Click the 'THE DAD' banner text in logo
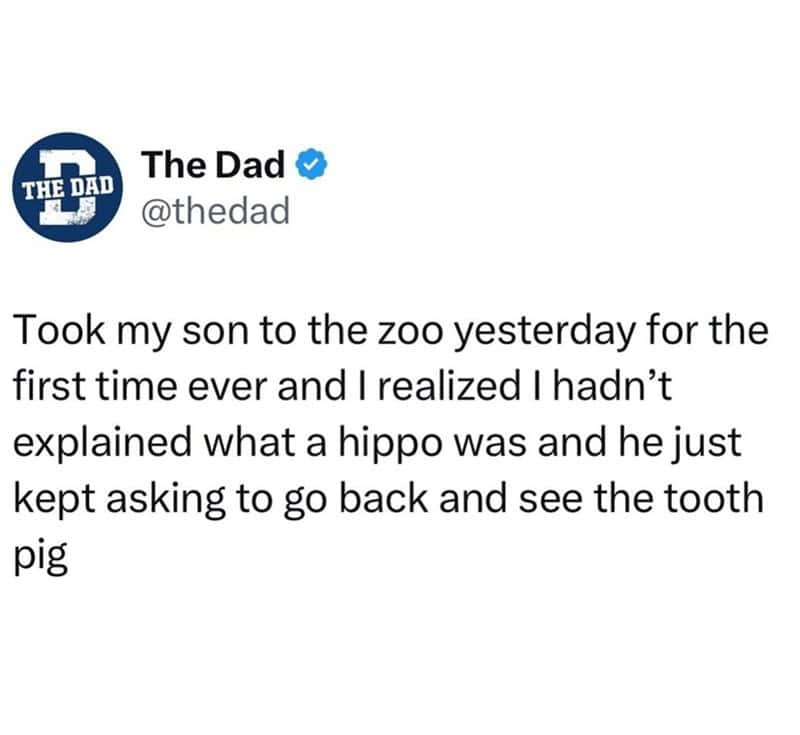Image resolution: width=800 pixels, height=735 pixels. 68,188
